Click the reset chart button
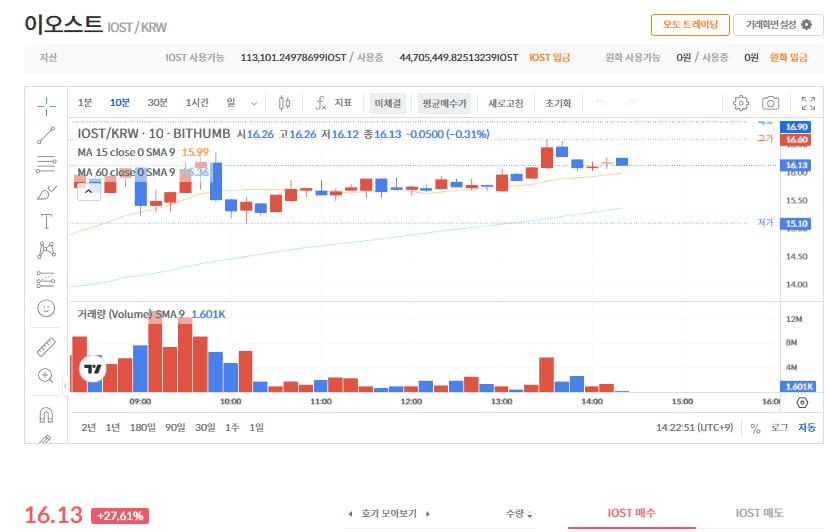This screenshot has width=830, height=532. tap(558, 103)
